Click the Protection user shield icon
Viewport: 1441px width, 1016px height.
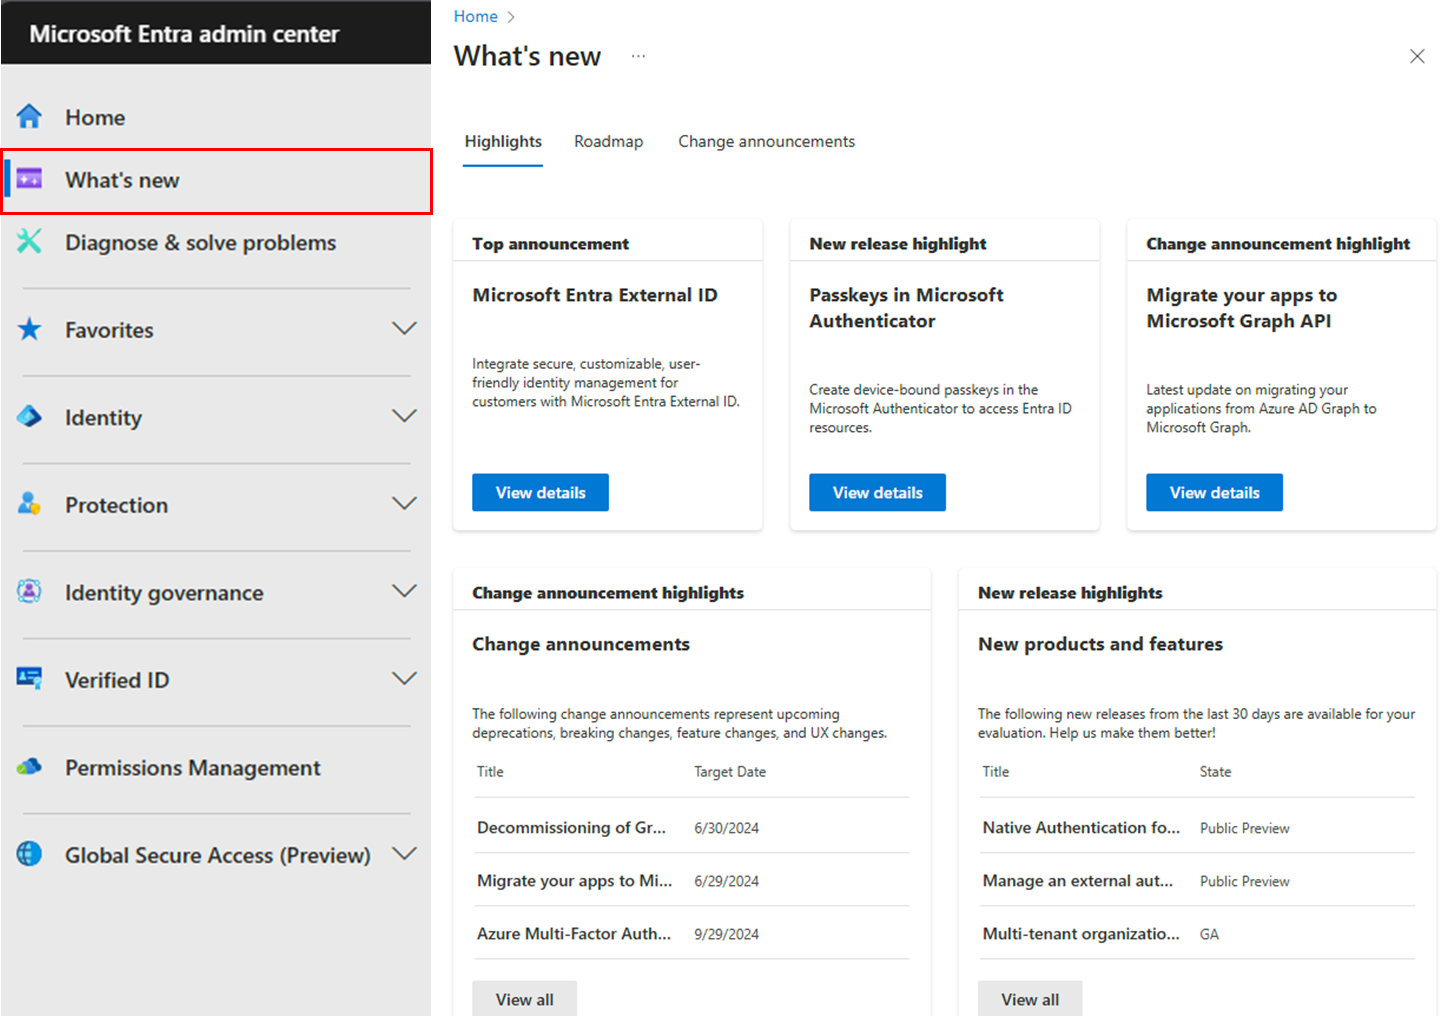[29, 504]
